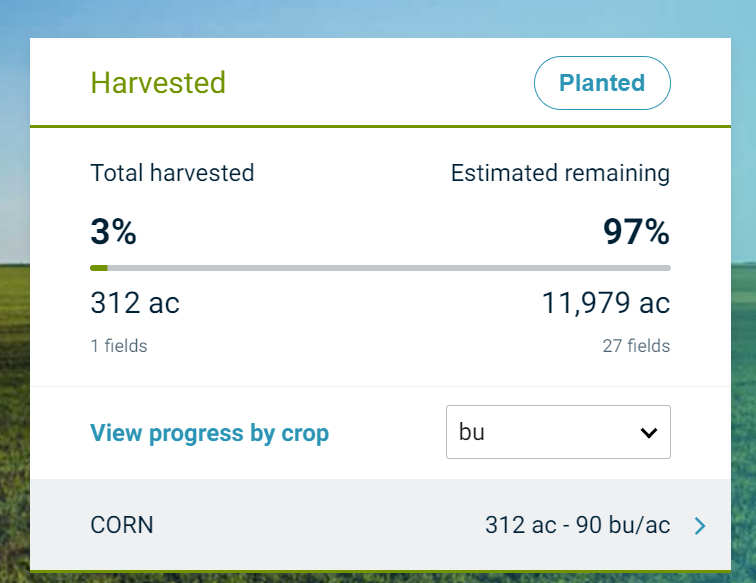The image size is (756, 583).
Task: Select the Harvested heading tab
Action: click(x=158, y=82)
